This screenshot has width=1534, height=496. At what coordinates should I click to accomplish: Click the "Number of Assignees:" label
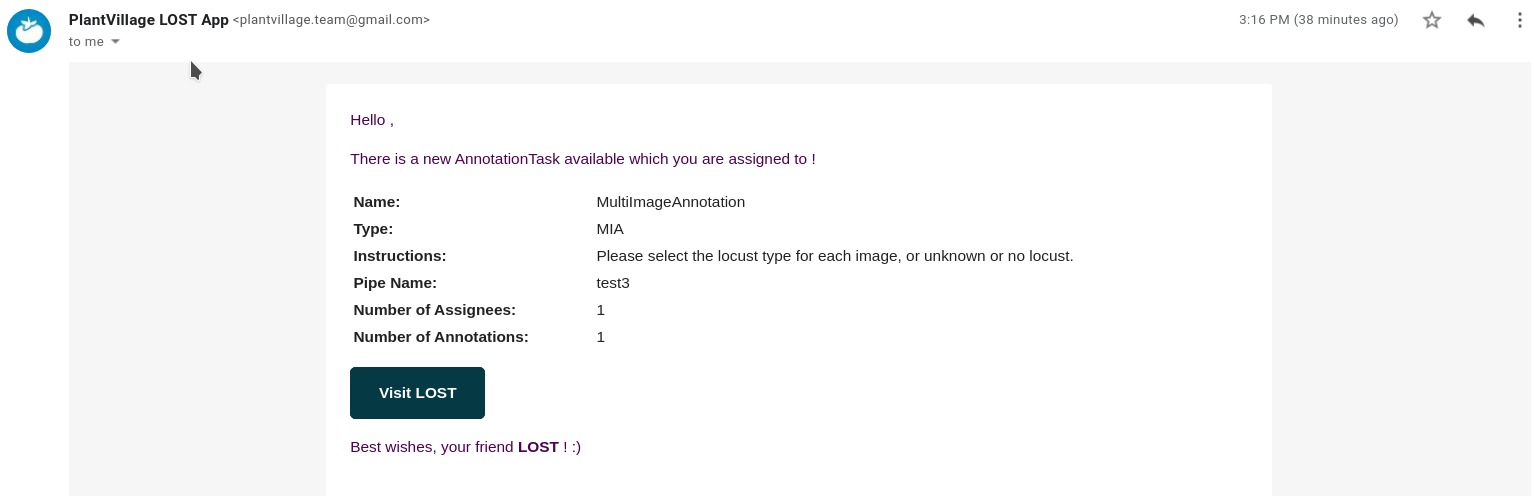click(434, 310)
